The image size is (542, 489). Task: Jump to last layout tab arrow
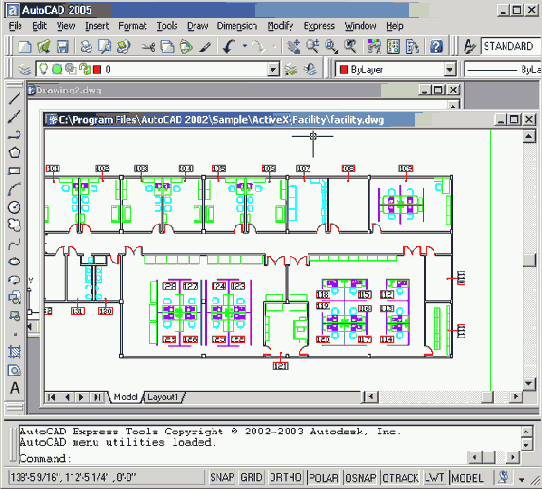(97, 397)
